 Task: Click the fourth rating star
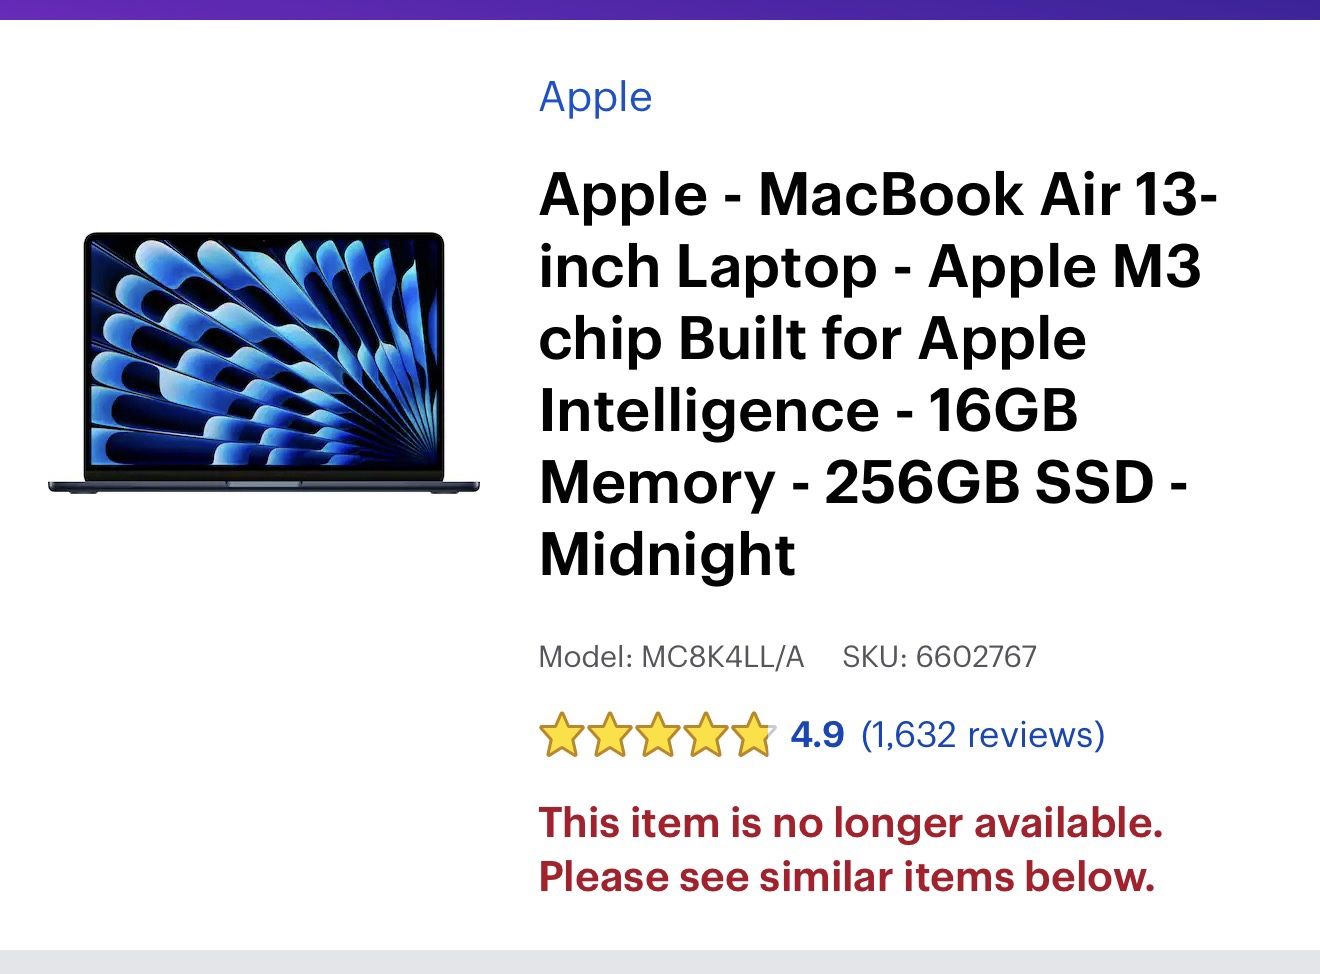point(704,736)
